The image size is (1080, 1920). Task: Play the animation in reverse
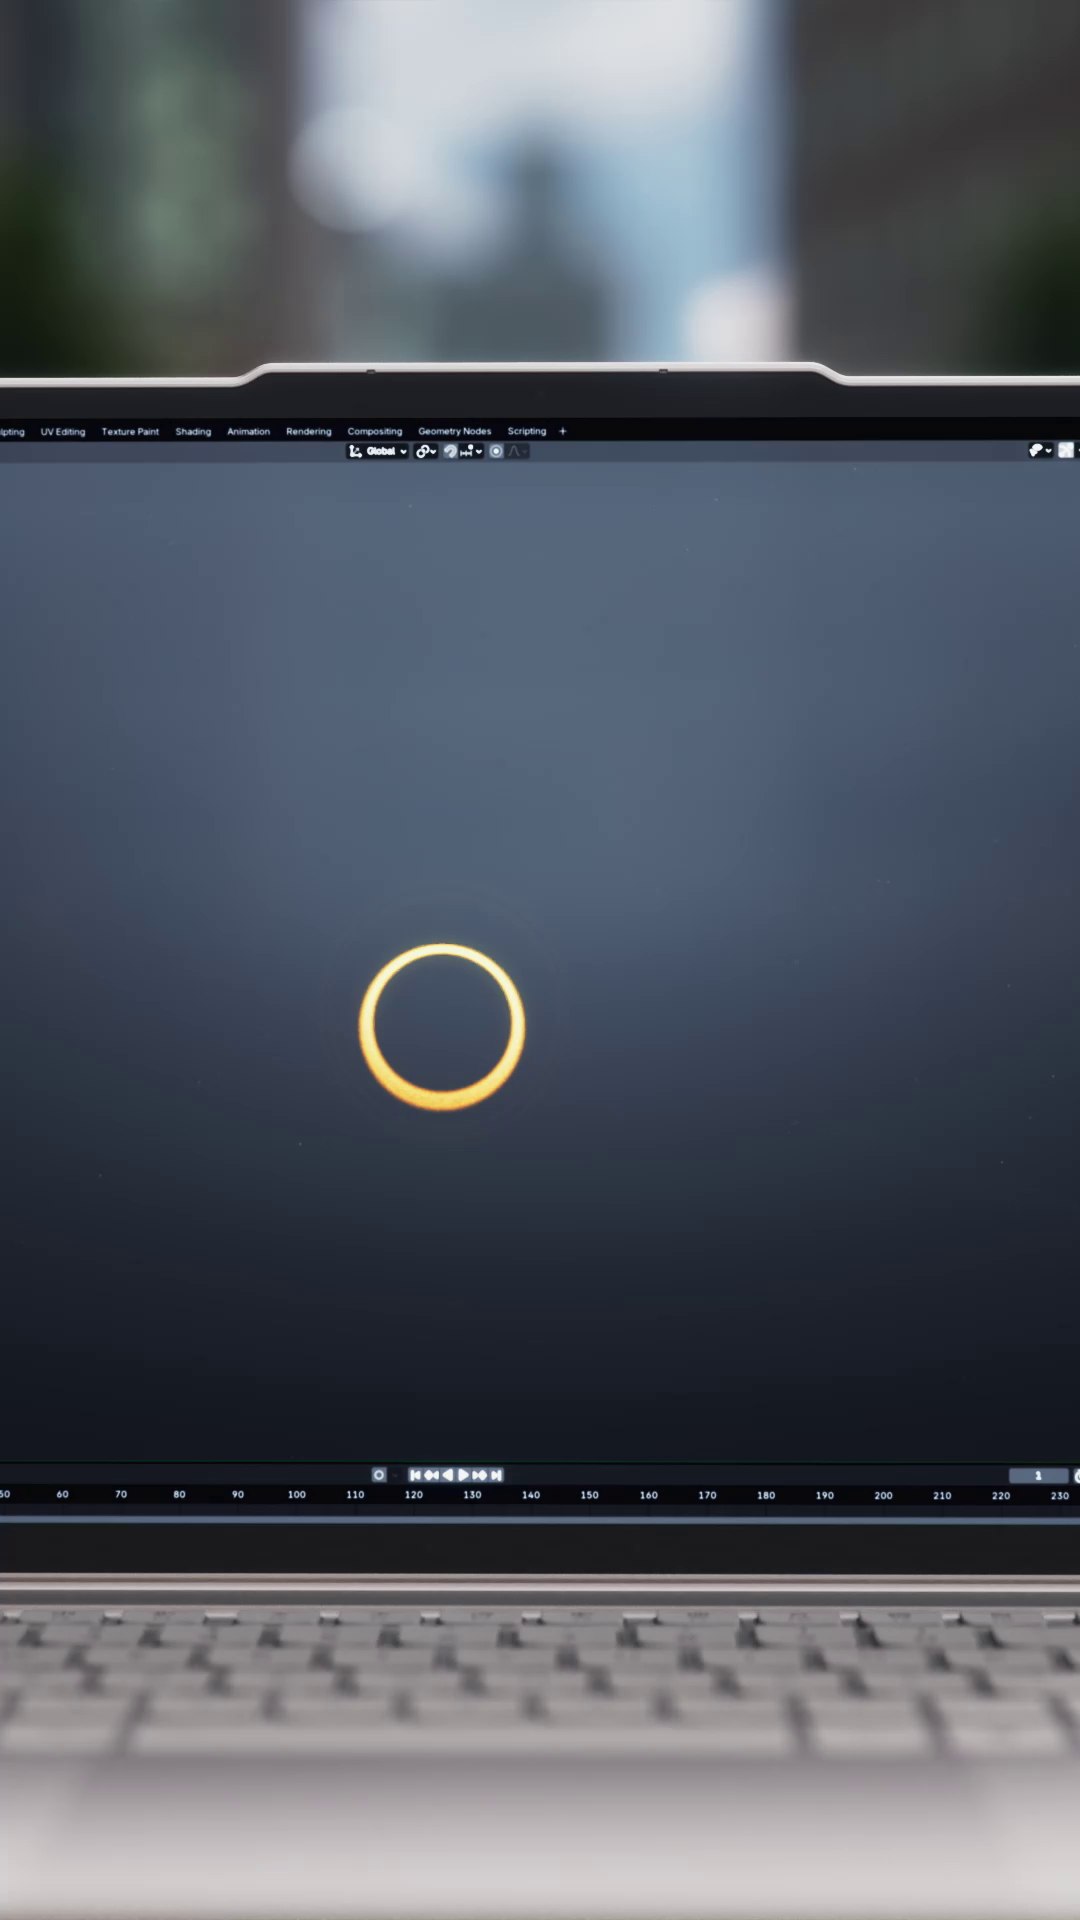coord(447,1475)
